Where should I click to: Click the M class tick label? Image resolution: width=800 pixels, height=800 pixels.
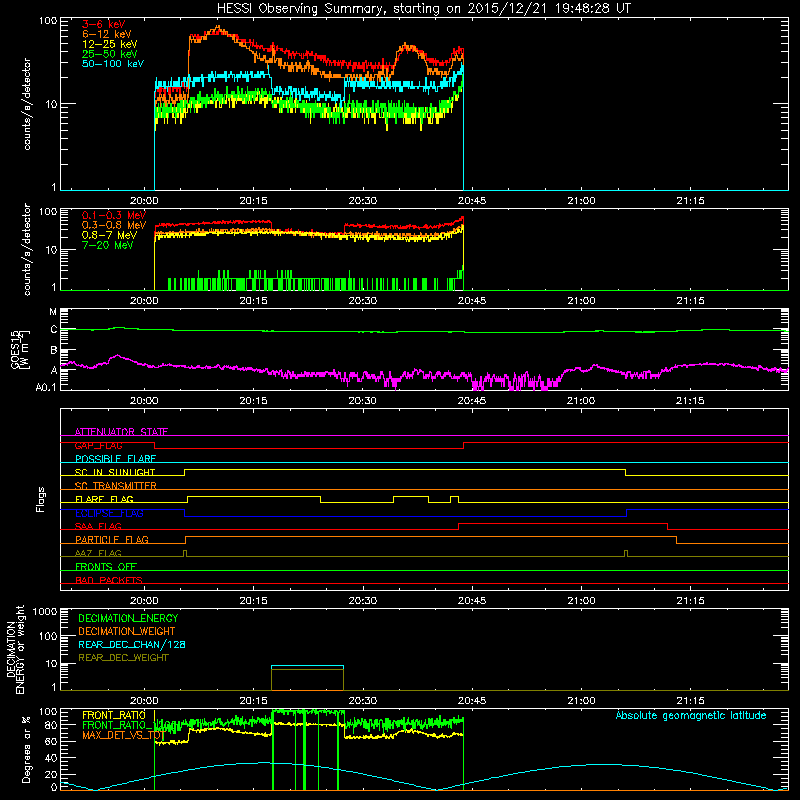click(53, 312)
